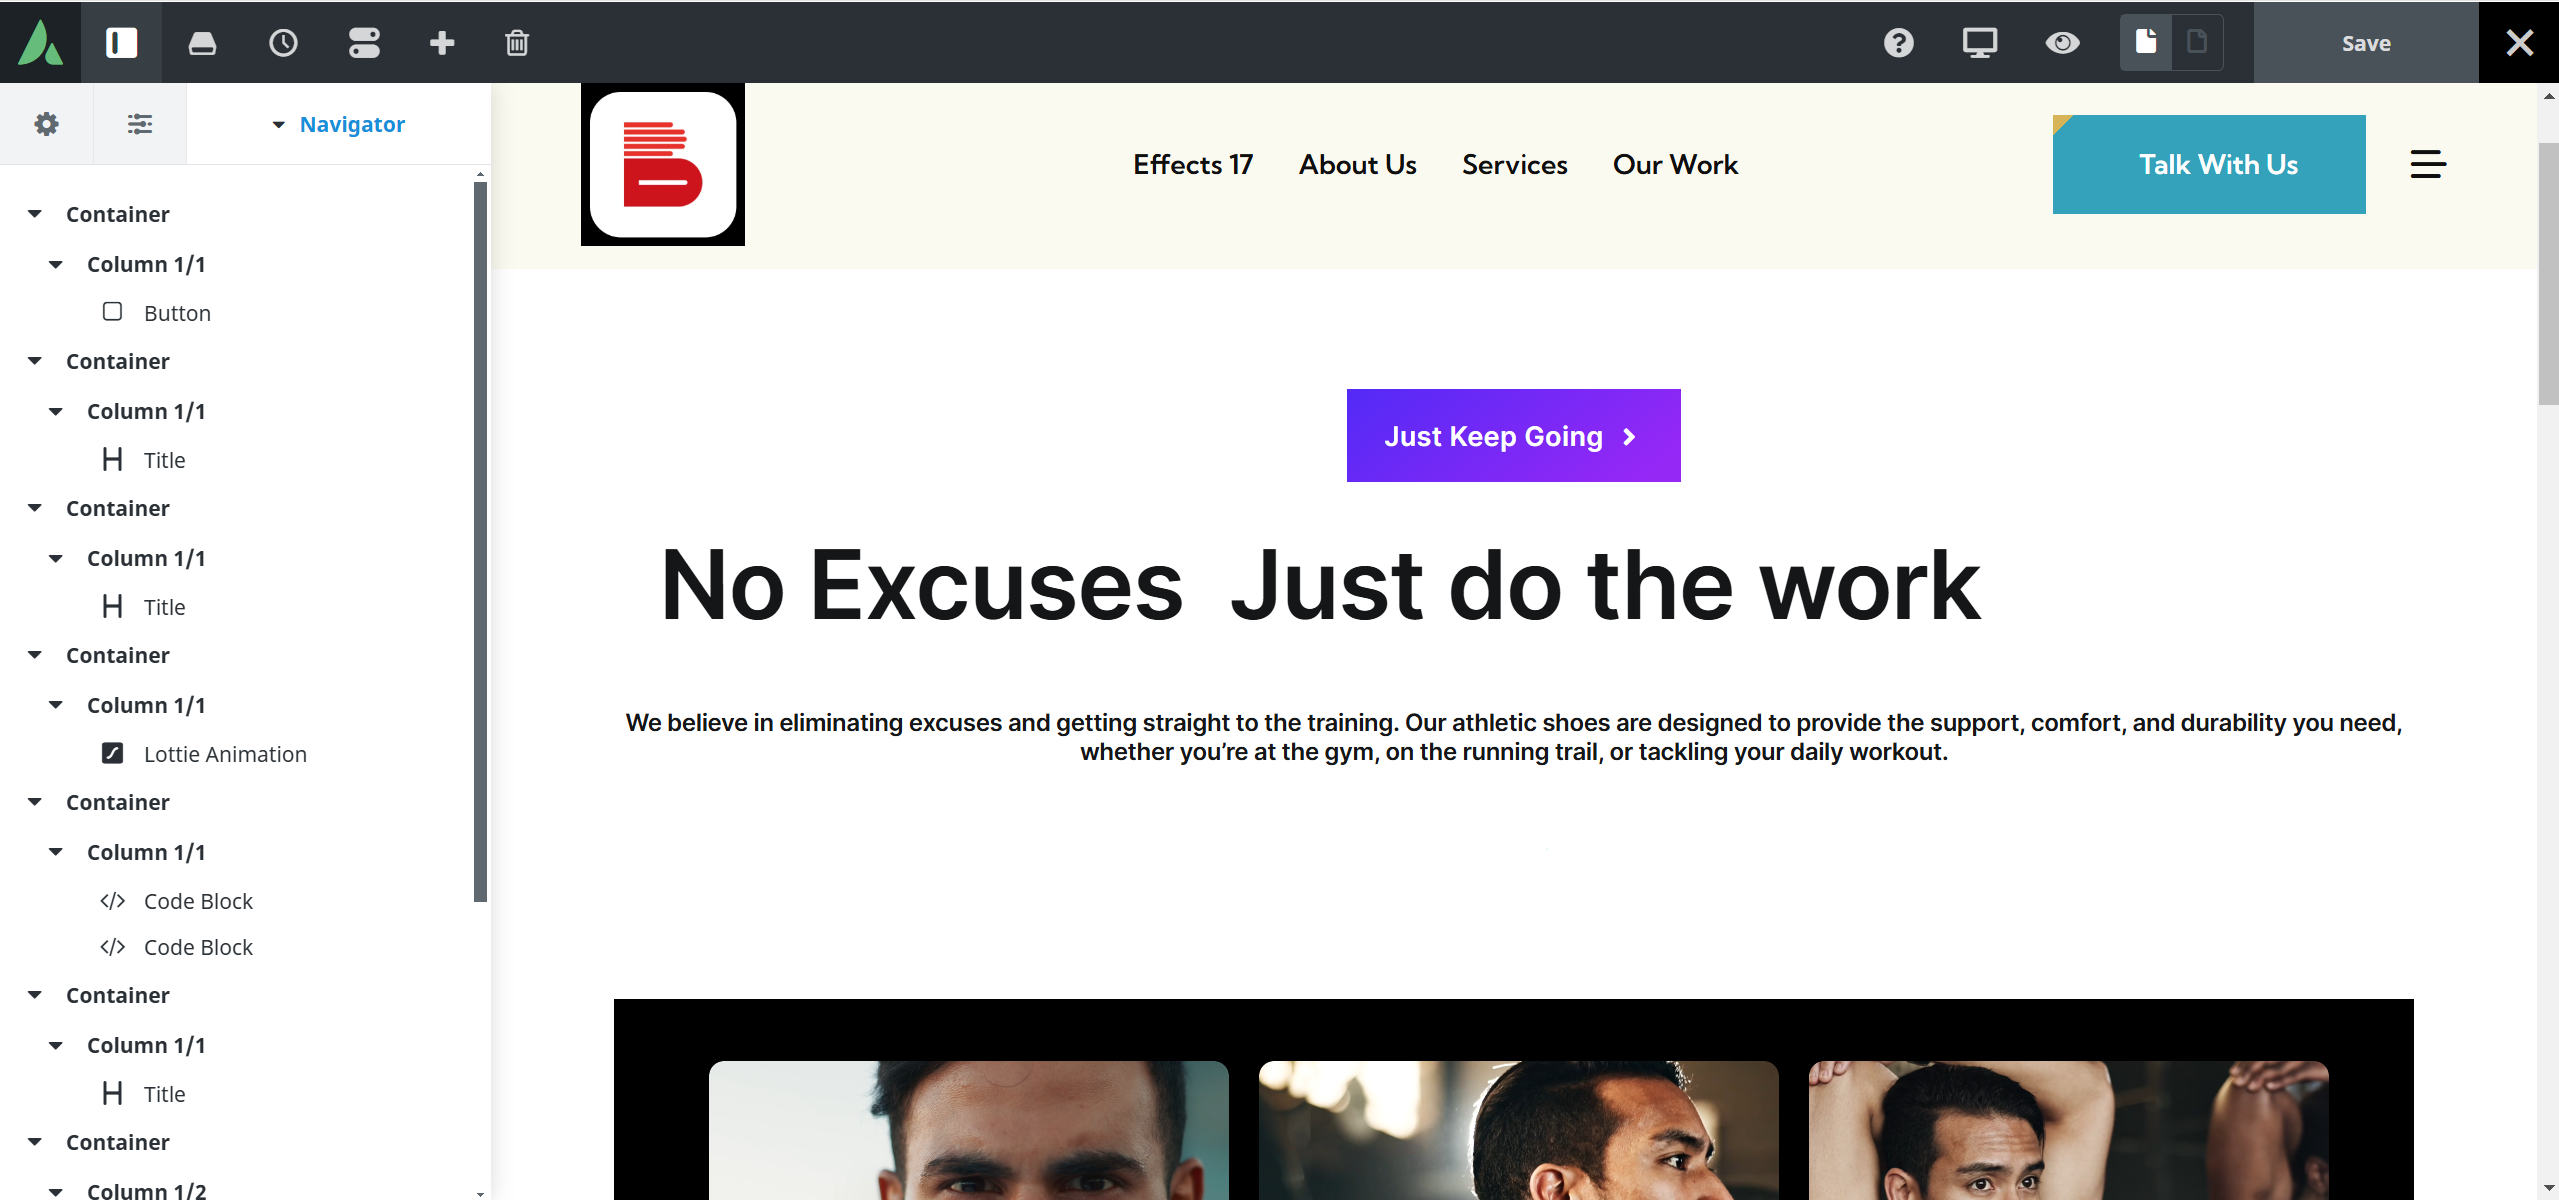Open the Navigator dropdown

[338, 124]
